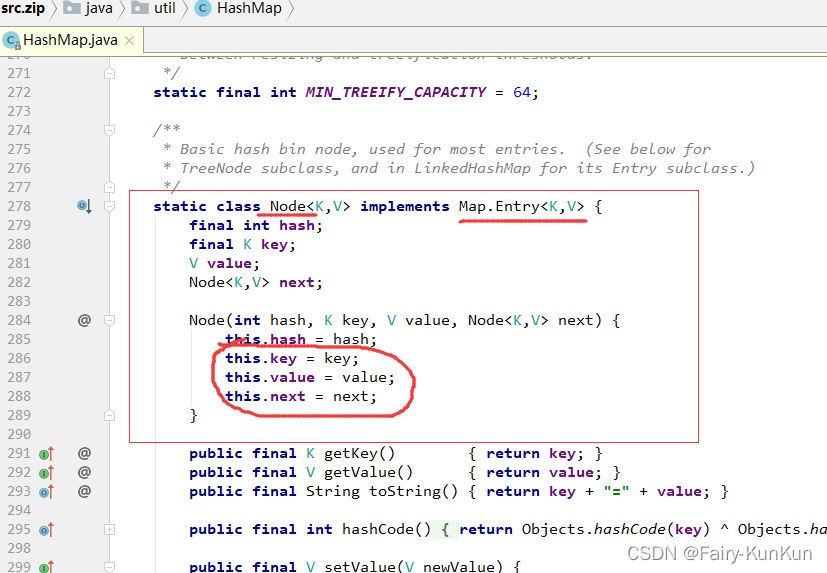Click the MIN_TREEIFY_CAPACITY constant name
This screenshot has height=573, width=827.
(x=396, y=92)
